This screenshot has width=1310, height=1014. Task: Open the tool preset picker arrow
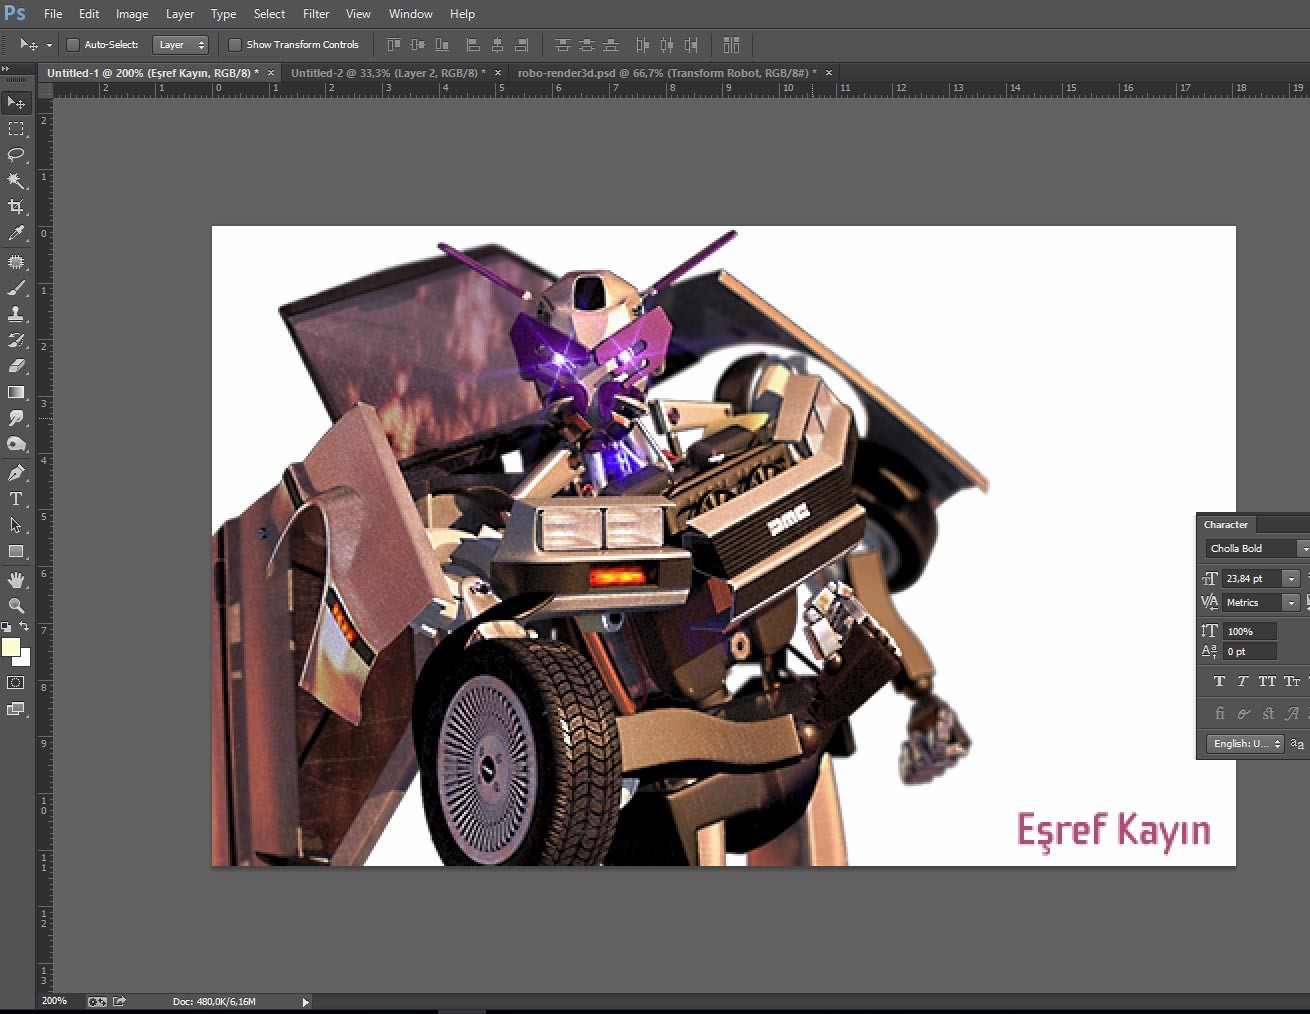pos(49,45)
